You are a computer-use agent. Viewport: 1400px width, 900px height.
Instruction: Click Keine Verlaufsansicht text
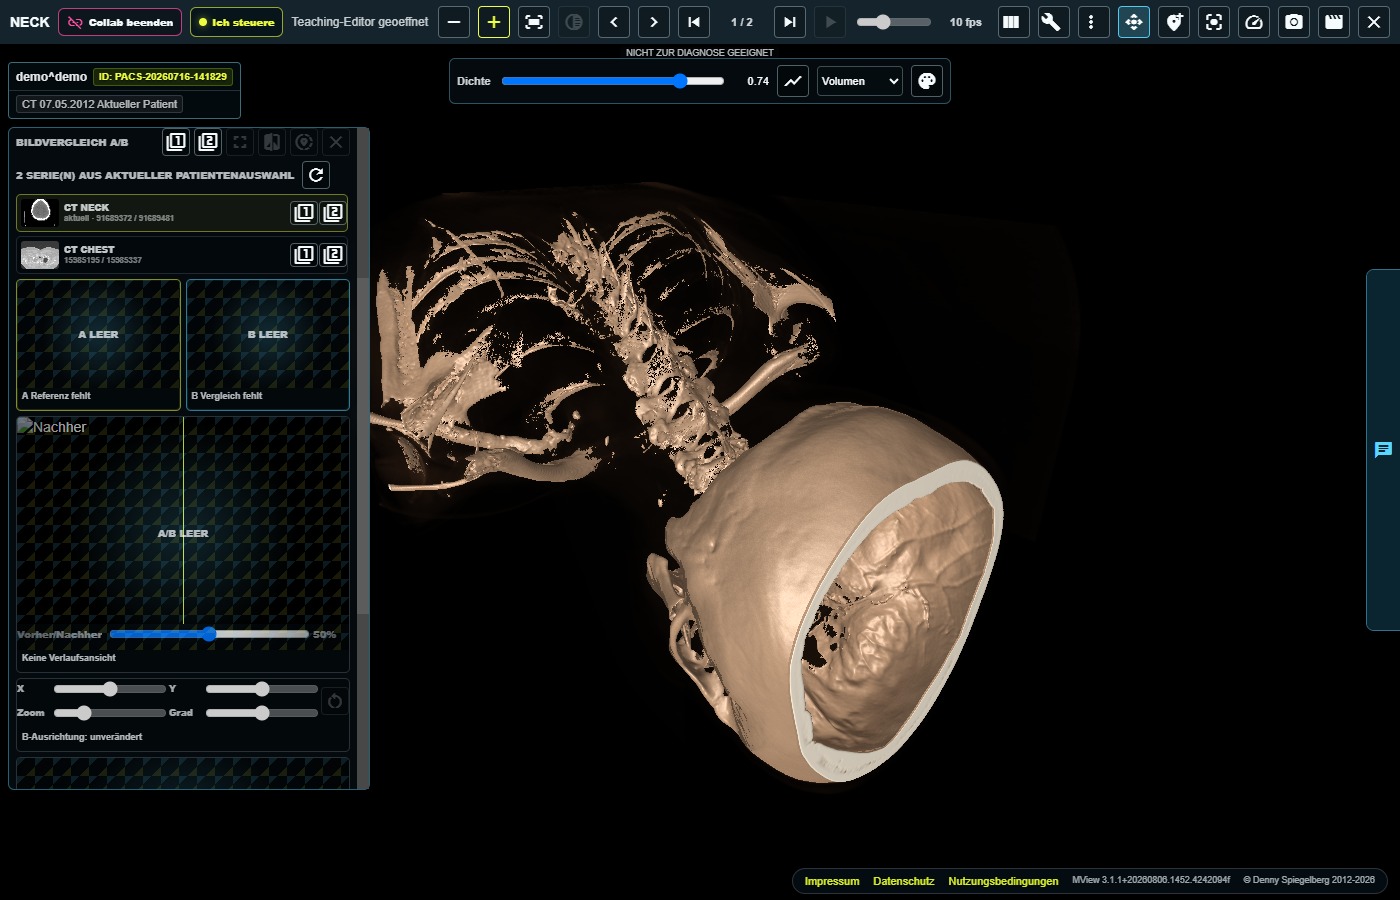click(69, 658)
